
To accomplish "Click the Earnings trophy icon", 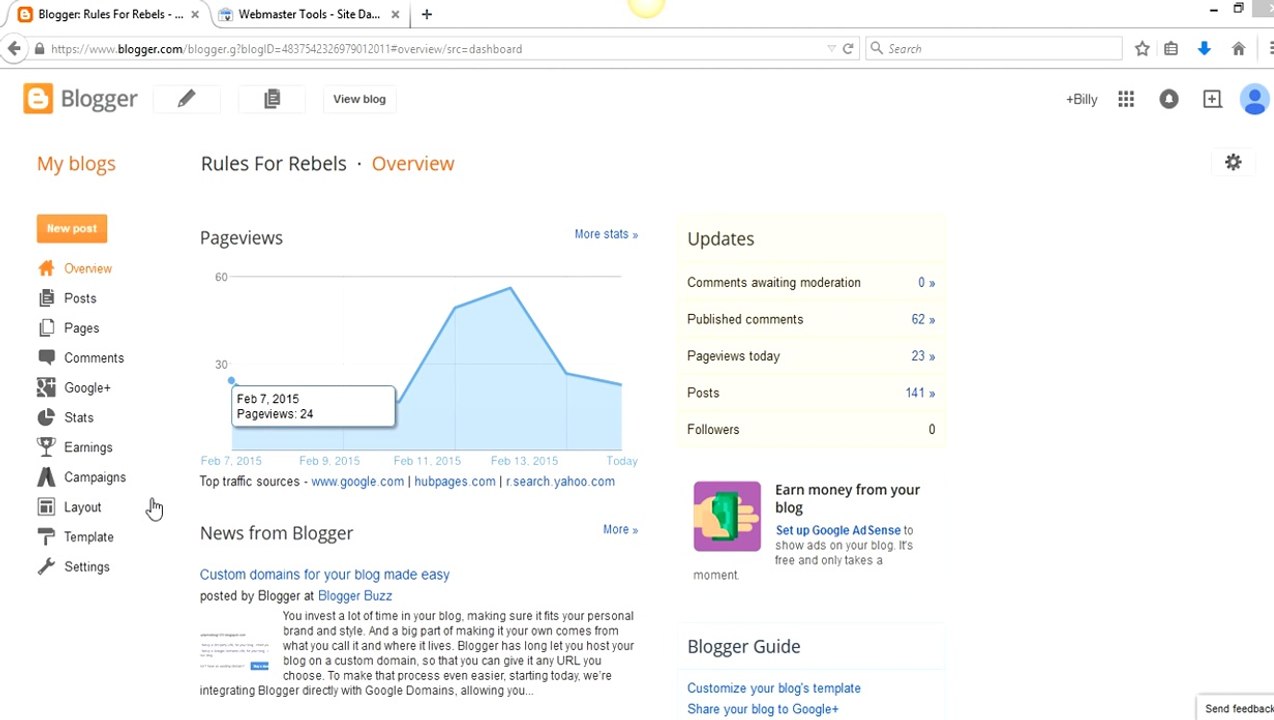I will (x=46, y=447).
